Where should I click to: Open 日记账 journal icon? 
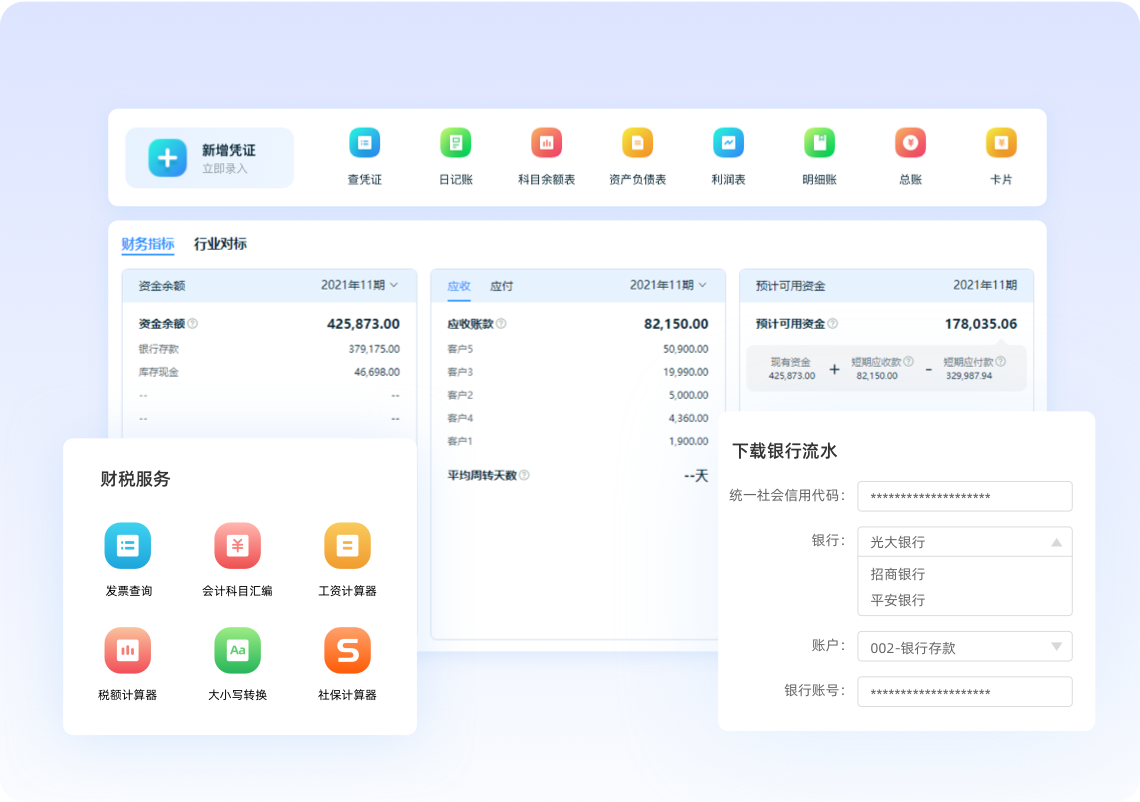pyautogui.click(x=455, y=143)
